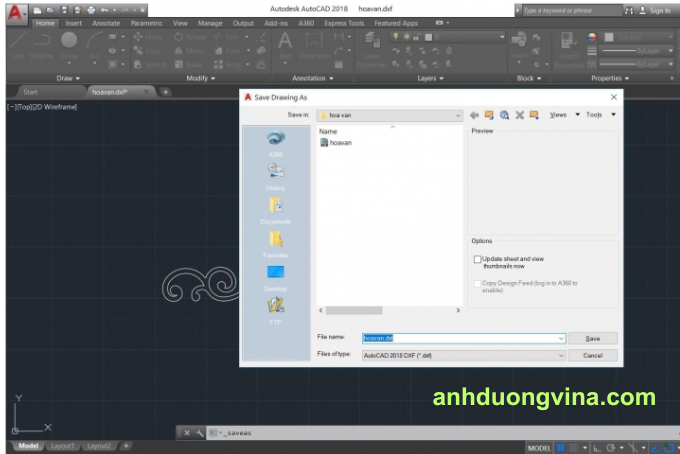Enable Update sheet and view thumbnails now
Viewport: 680px width, 454px height.
[x=478, y=260]
